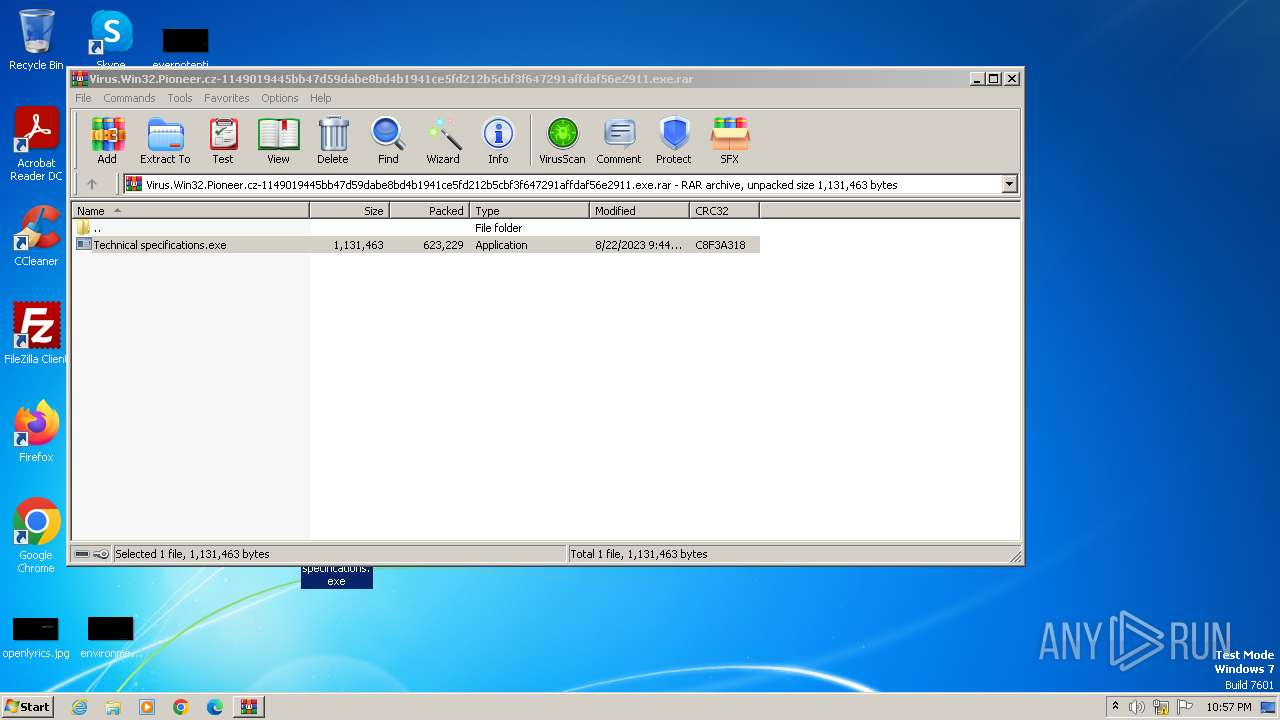
Task: Run VirusScan on the archive
Action: click(x=562, y=140)
